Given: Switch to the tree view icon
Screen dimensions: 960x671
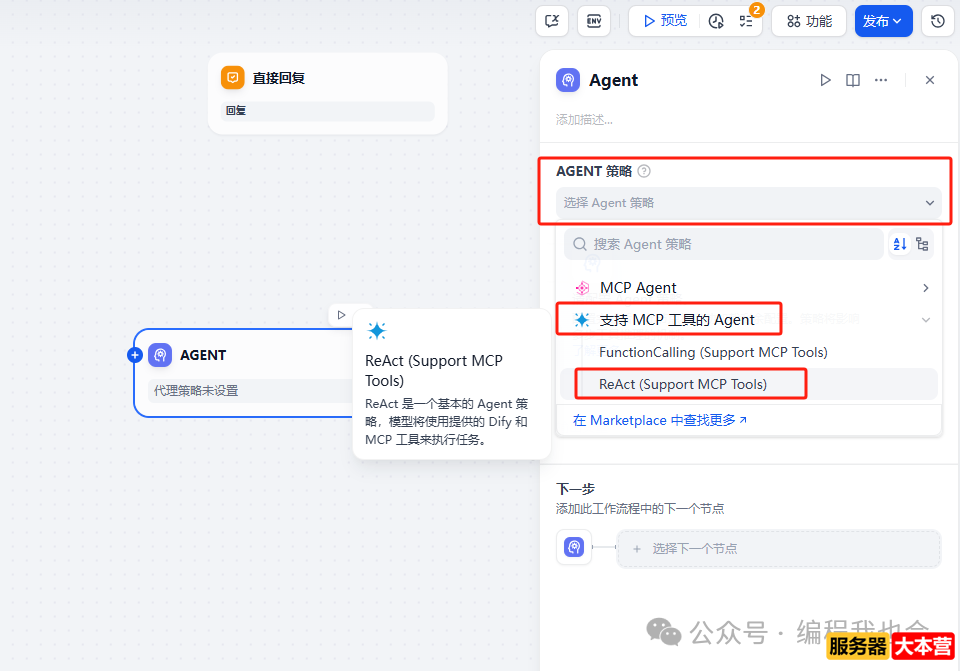Looking at the screenshot, I should pyautogui.click(x=922, y=244).
